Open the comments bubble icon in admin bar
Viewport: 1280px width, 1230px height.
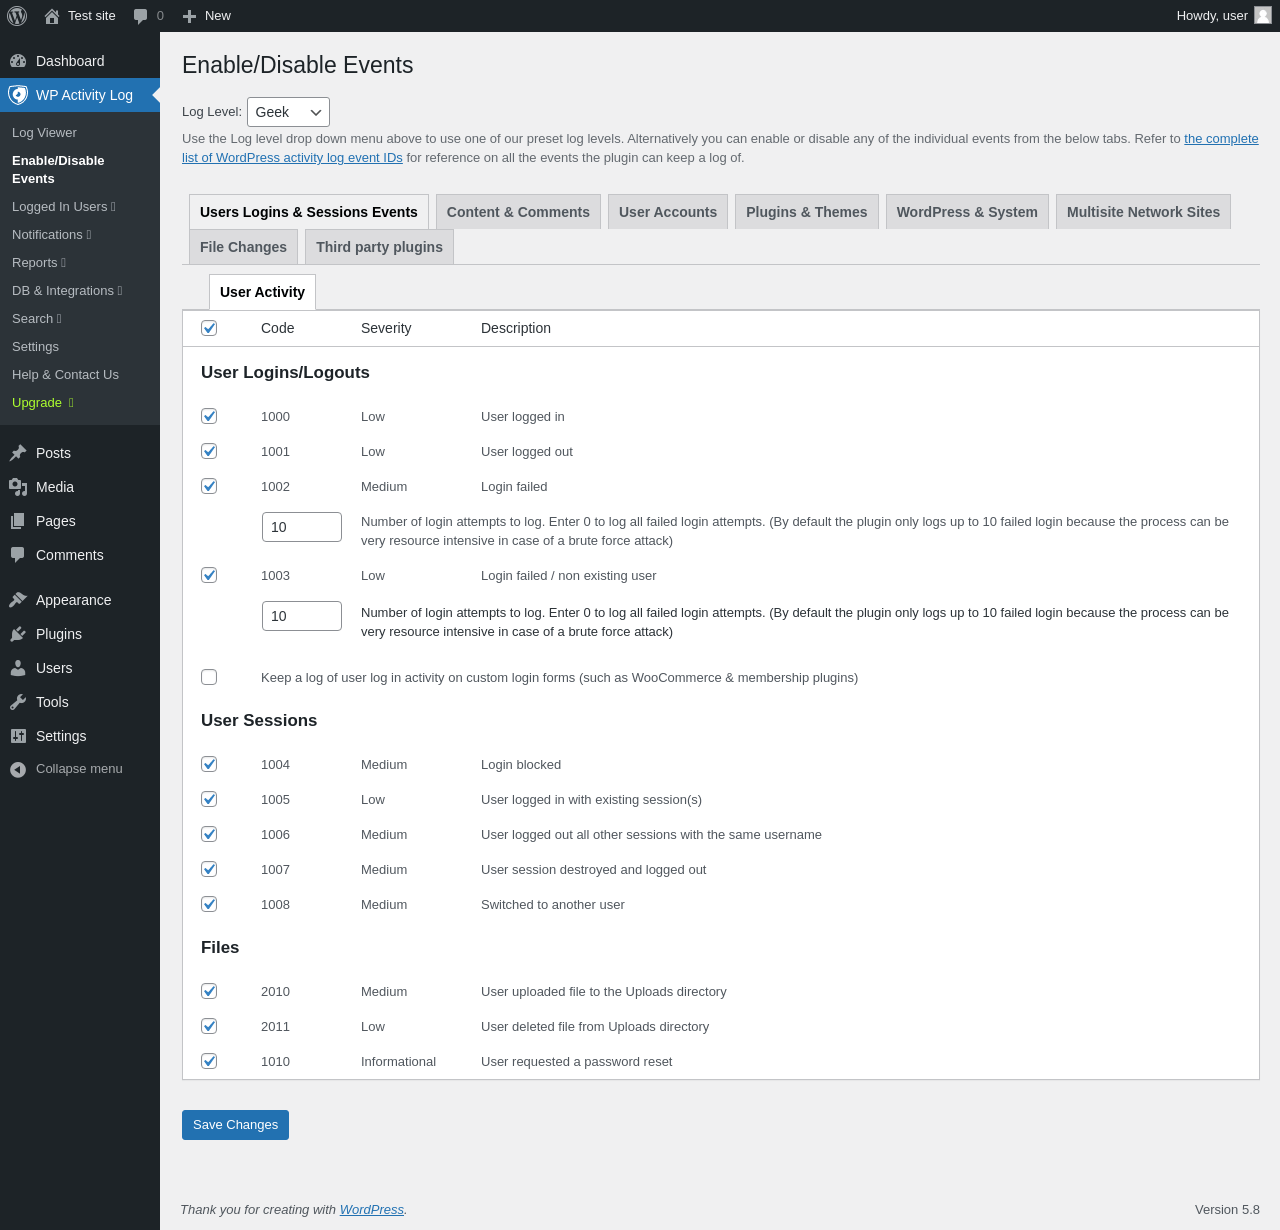point(141,16)
